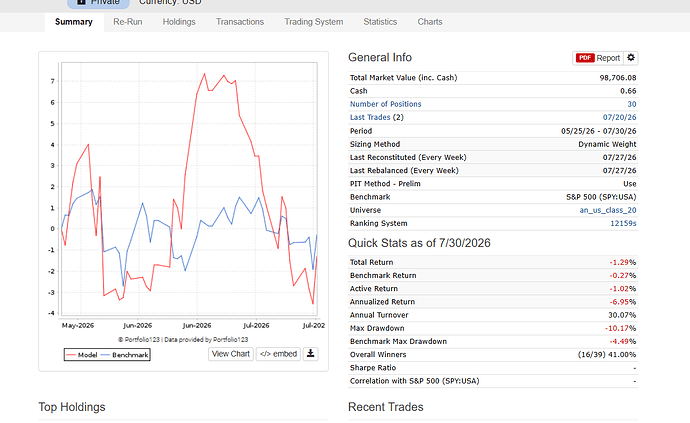This screenshot has height=423, width=690.
Task: Open the an_us_class_20 universe link
Action: pyautogui.click(x=608, y=210)
